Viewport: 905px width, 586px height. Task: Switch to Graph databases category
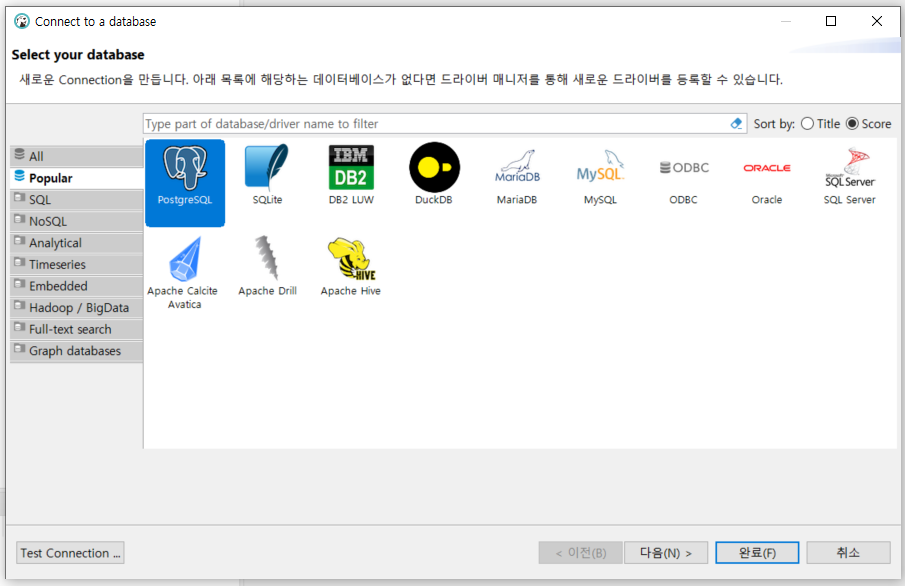[77, 351]
